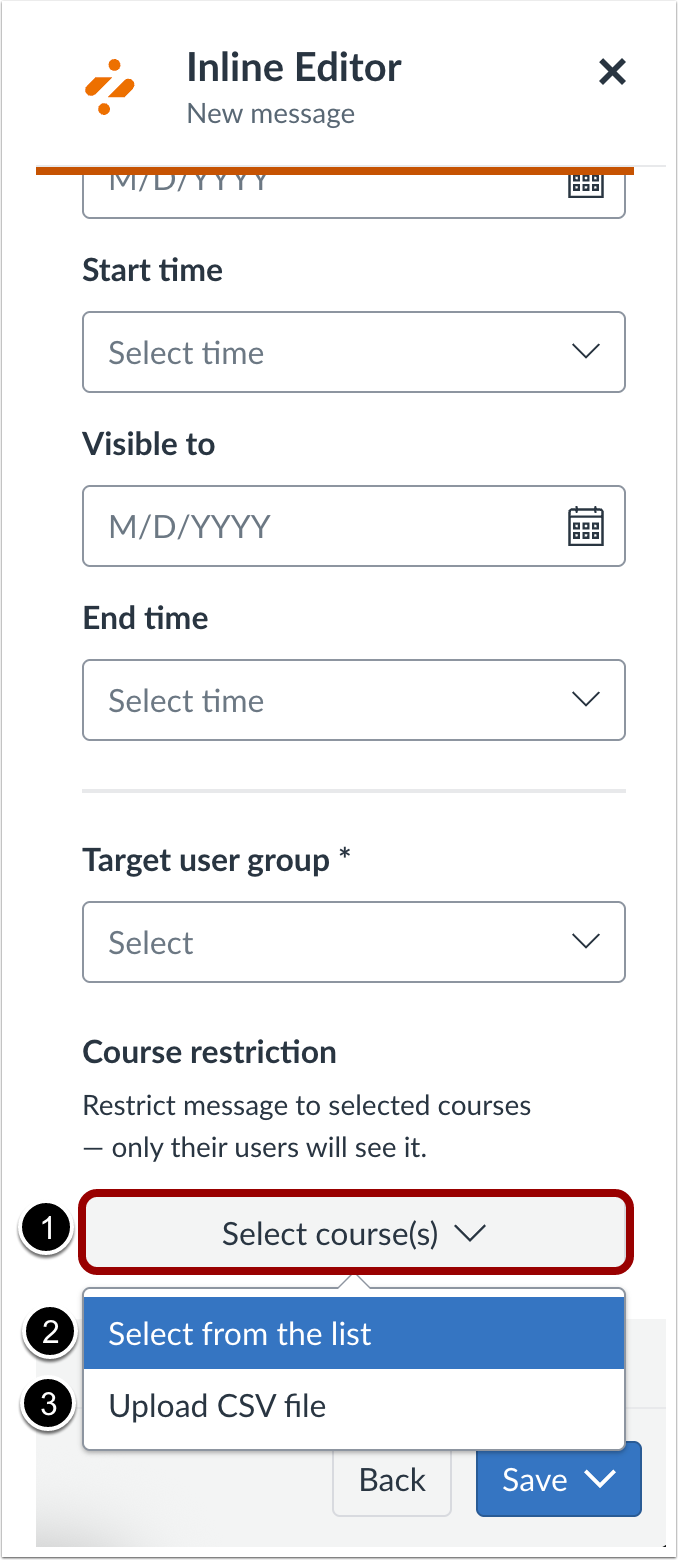The width and height of the screenshot is (678, 1560).
Task: Click the End time chevron icon
Action: (586, 699)
